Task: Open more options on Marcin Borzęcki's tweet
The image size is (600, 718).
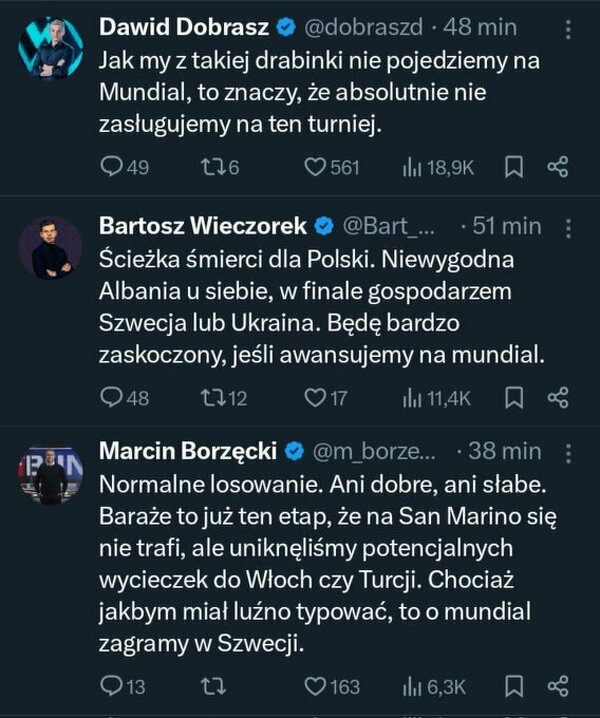Action: tap(568, 452)
